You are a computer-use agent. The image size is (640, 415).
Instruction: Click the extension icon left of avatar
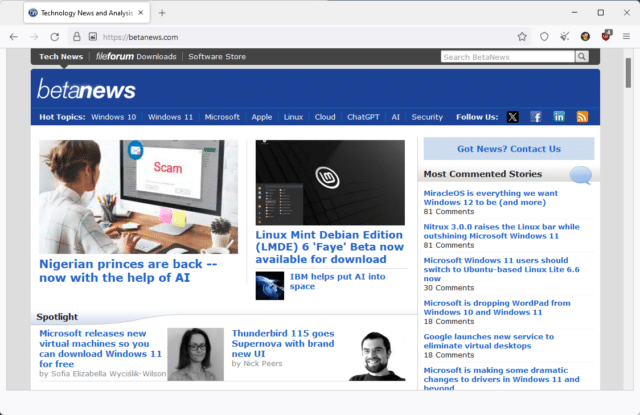click(x=564, y=37)
